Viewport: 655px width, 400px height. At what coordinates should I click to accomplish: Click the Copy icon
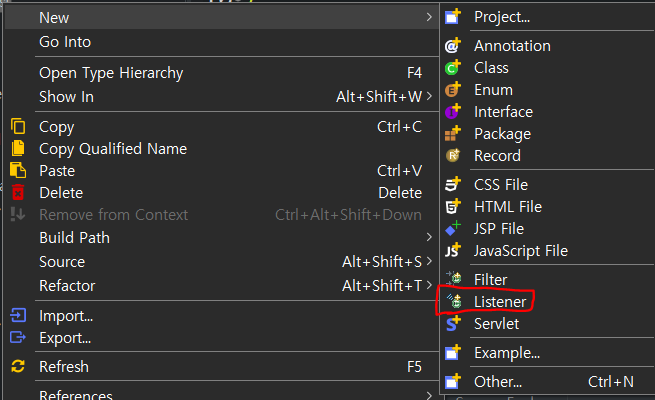pos(18,127)
